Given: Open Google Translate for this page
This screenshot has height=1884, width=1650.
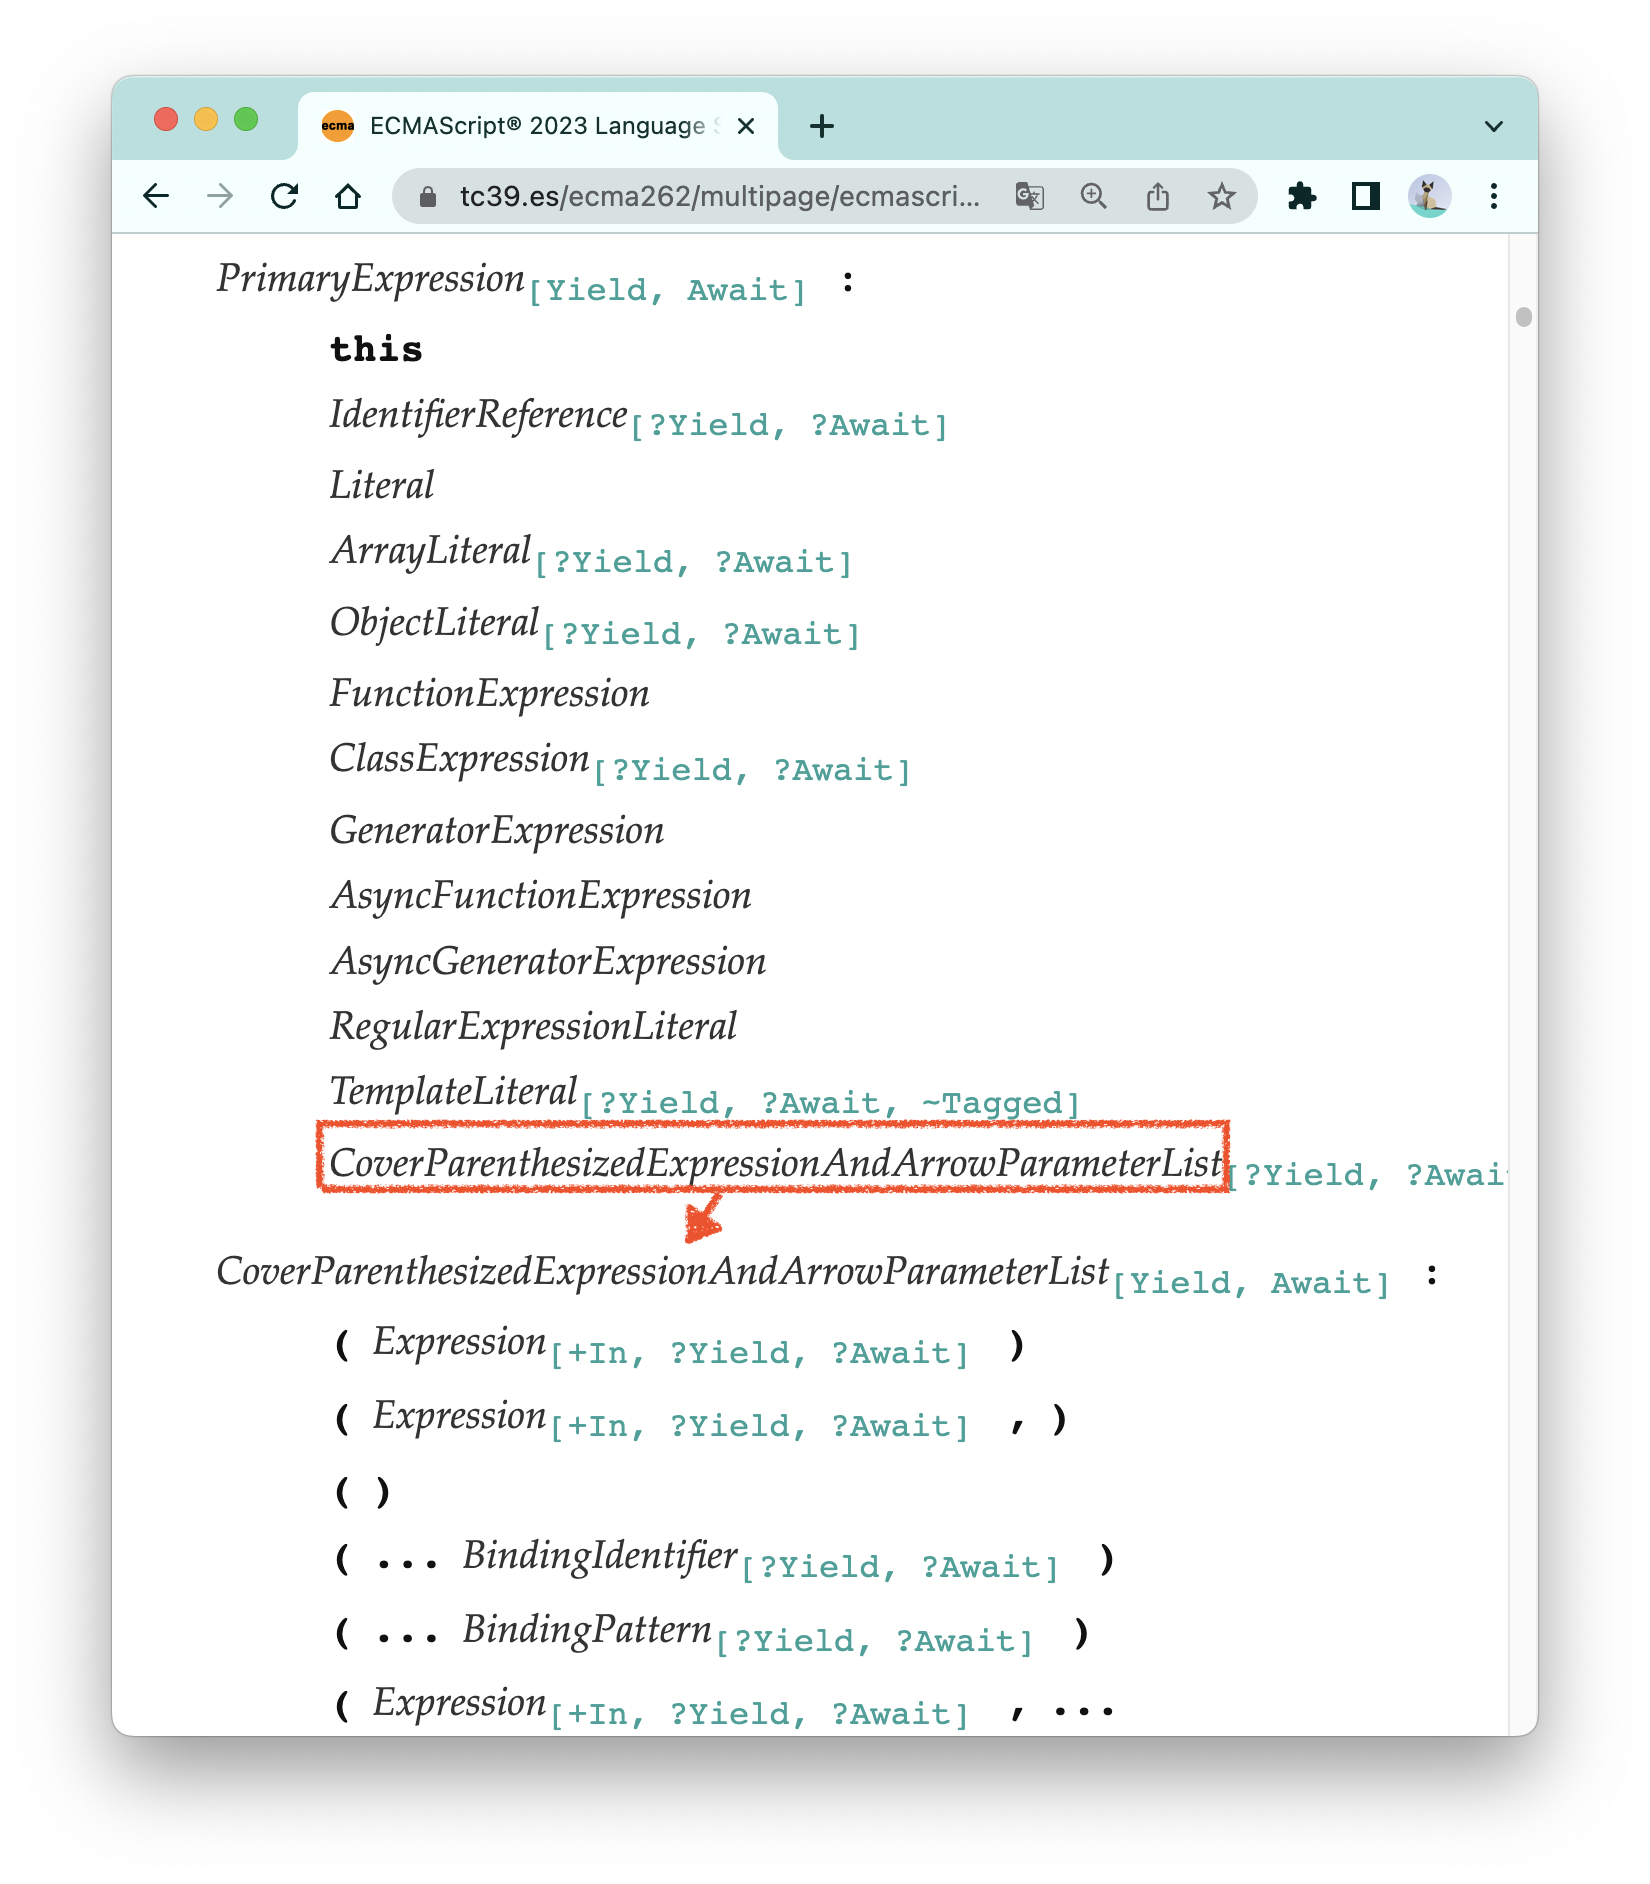Looking at the screenshot, I should pyautogui.click(x=1029, y=196).
